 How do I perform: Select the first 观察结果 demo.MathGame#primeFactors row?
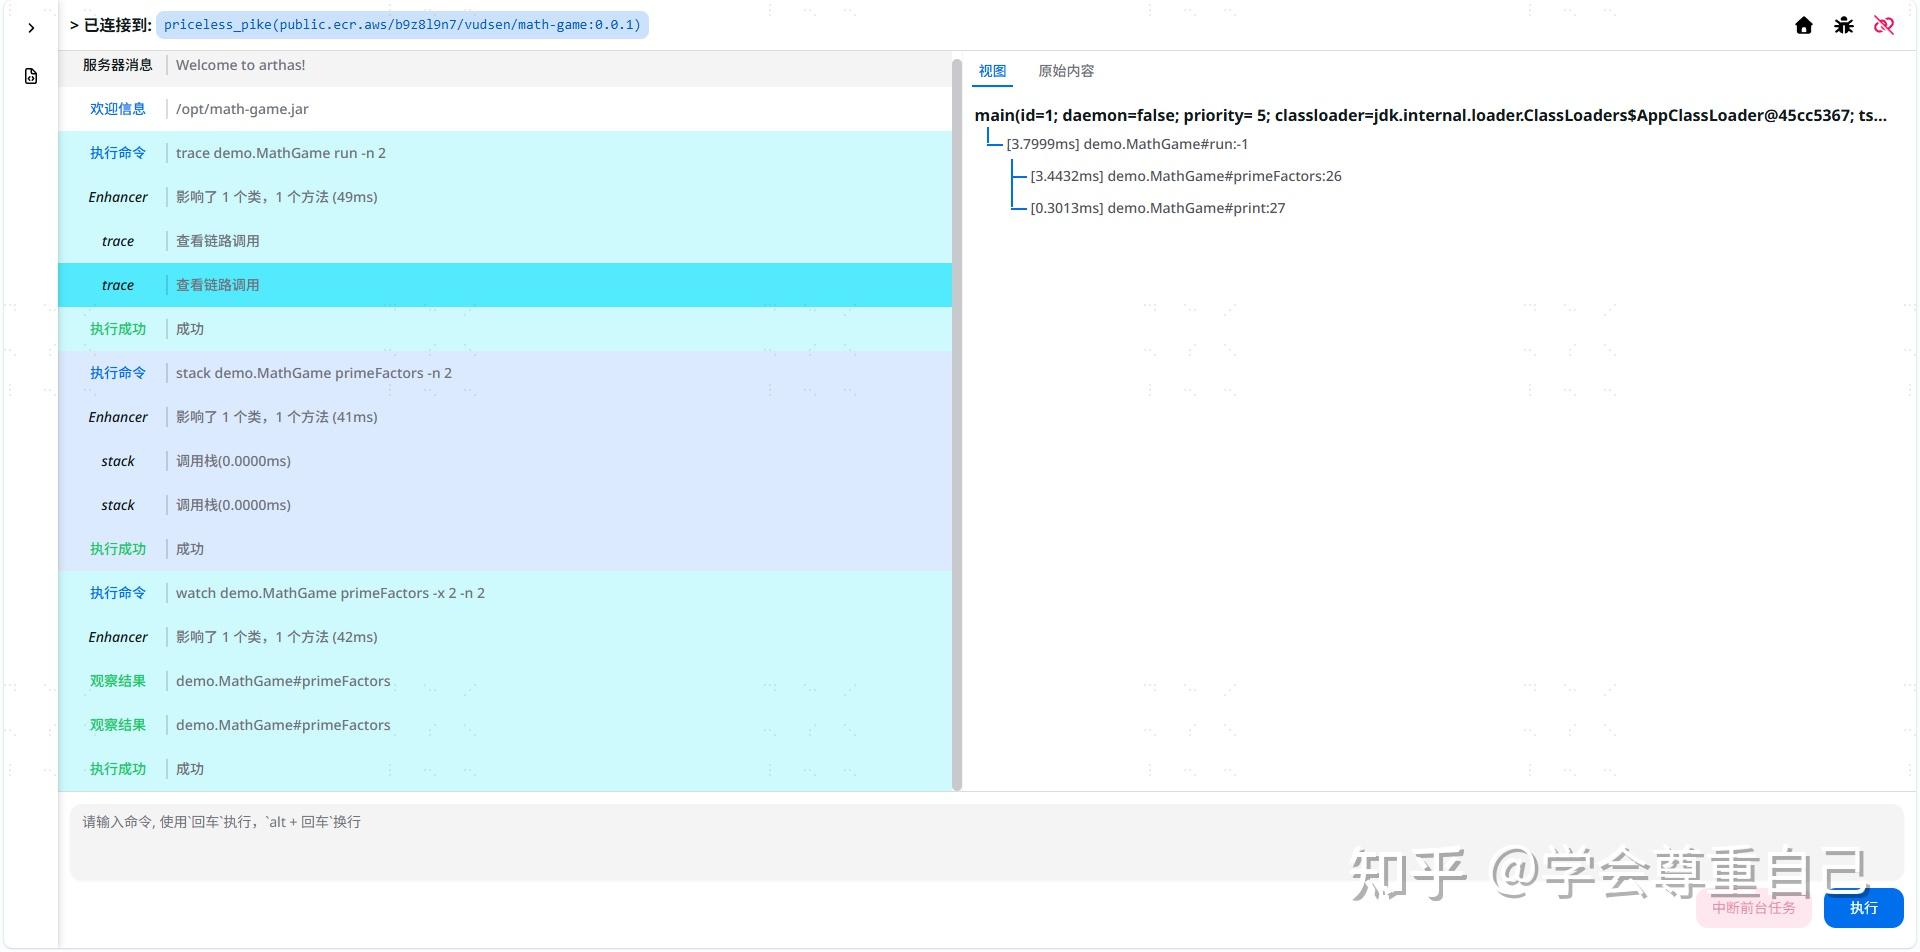click(505, 681)
